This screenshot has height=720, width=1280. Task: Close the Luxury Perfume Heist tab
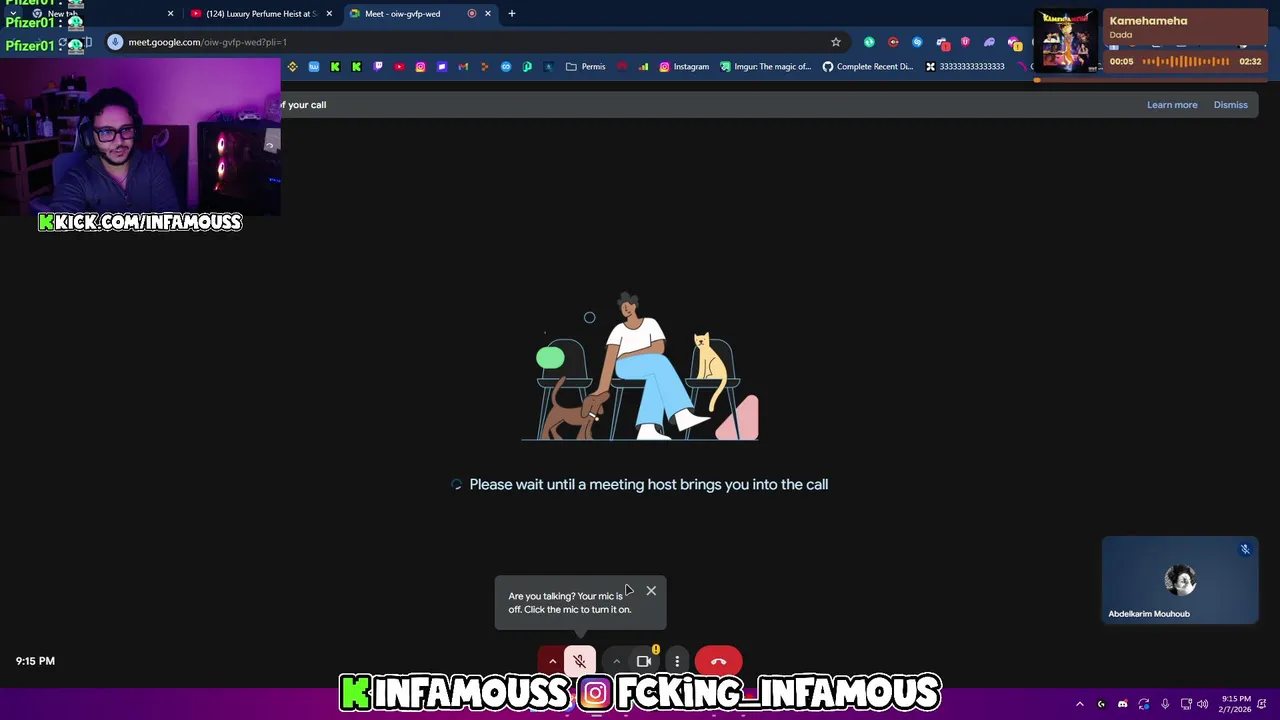[x=329, y=14]
